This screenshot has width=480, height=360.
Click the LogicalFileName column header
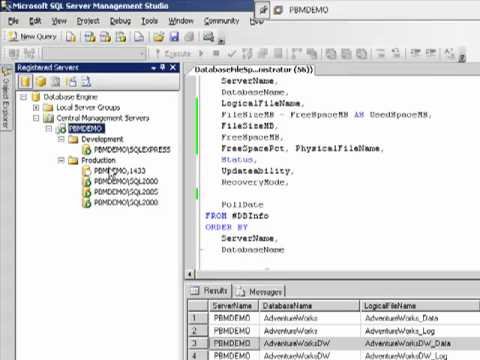(x=419, y=306)
